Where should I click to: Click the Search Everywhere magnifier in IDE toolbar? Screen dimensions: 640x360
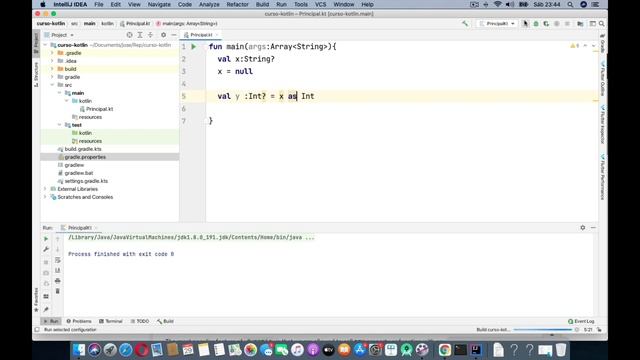(x=602, y=24)
